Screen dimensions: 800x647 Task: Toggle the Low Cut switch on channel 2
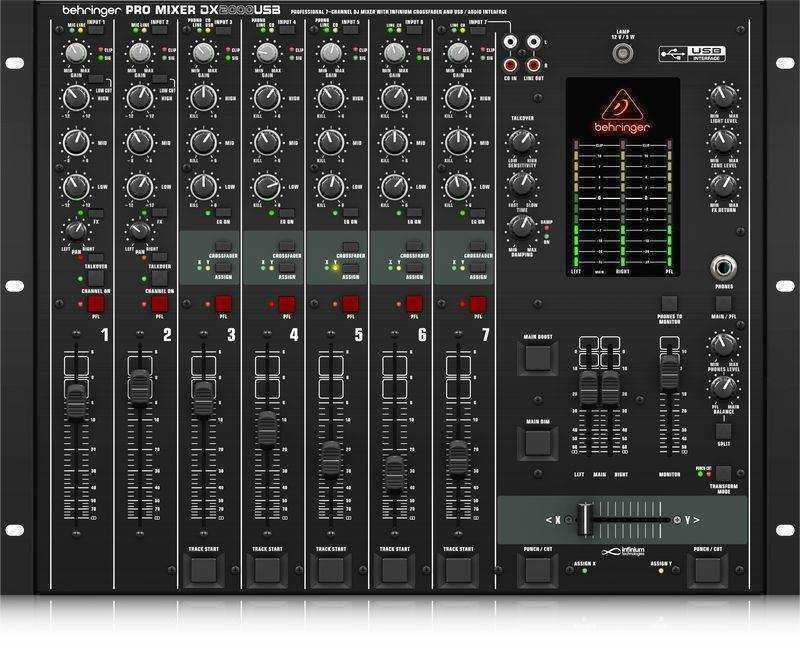[160, 79]
